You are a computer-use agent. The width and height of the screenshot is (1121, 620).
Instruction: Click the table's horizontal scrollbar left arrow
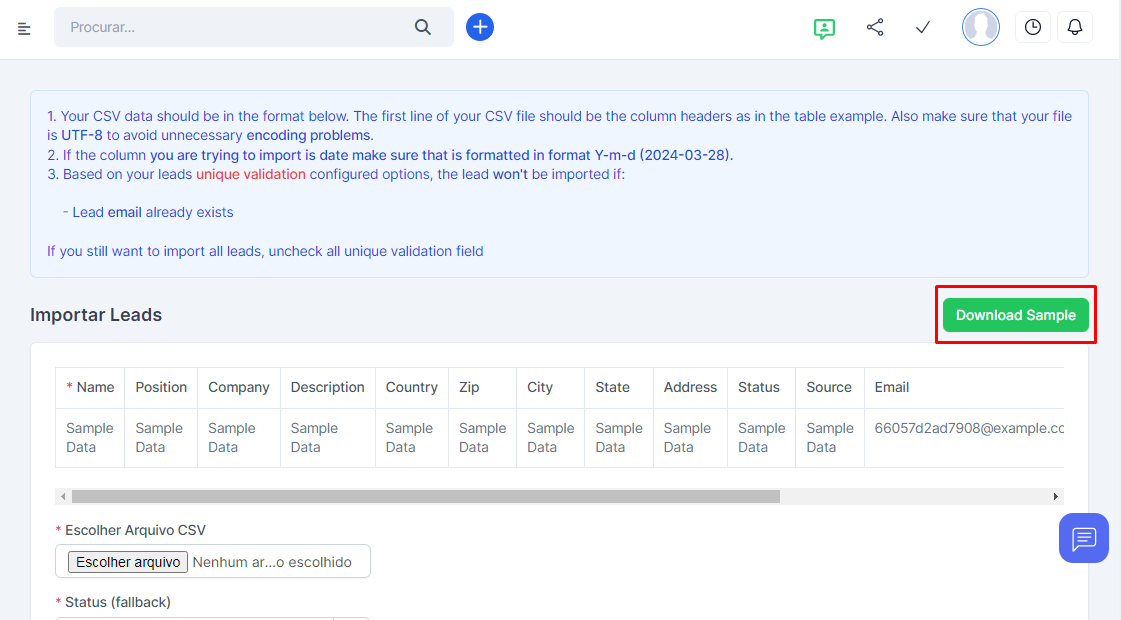tap(63, 496)
